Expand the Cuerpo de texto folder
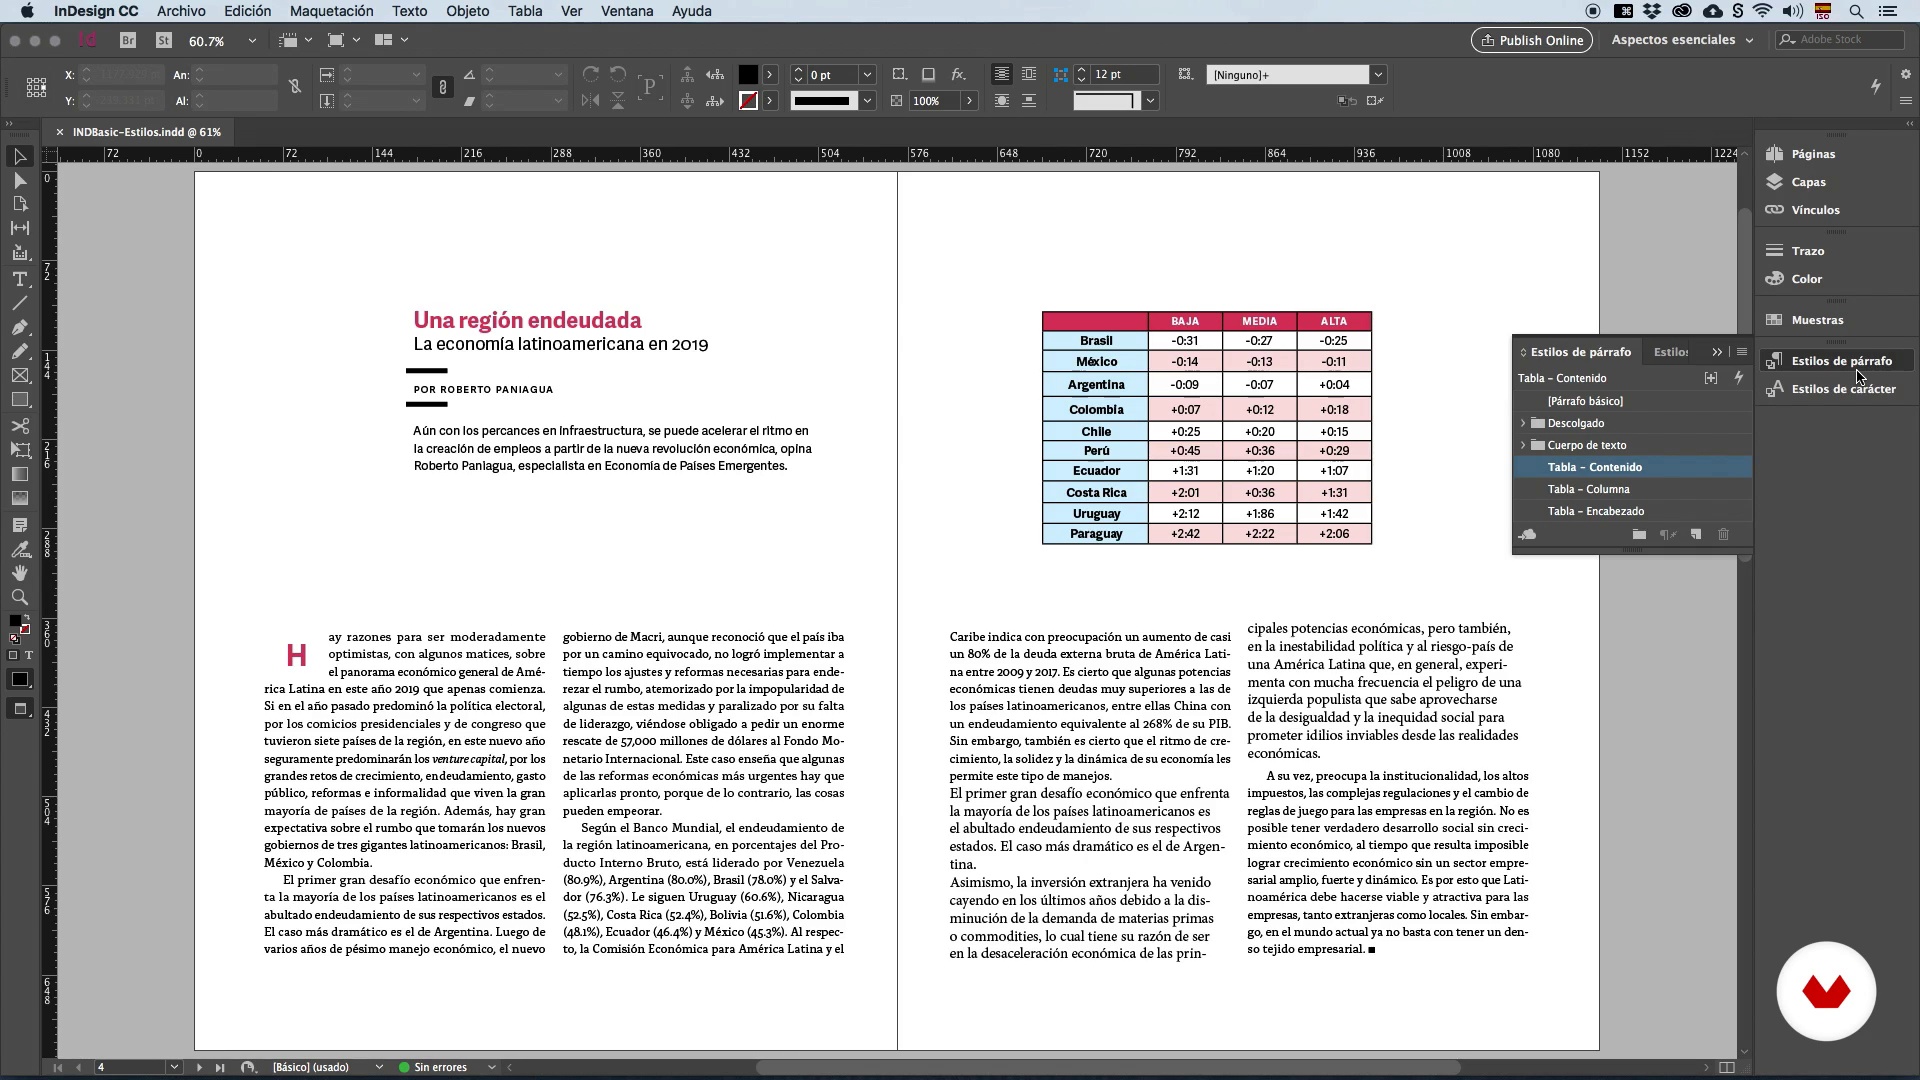 (1523, 445)
